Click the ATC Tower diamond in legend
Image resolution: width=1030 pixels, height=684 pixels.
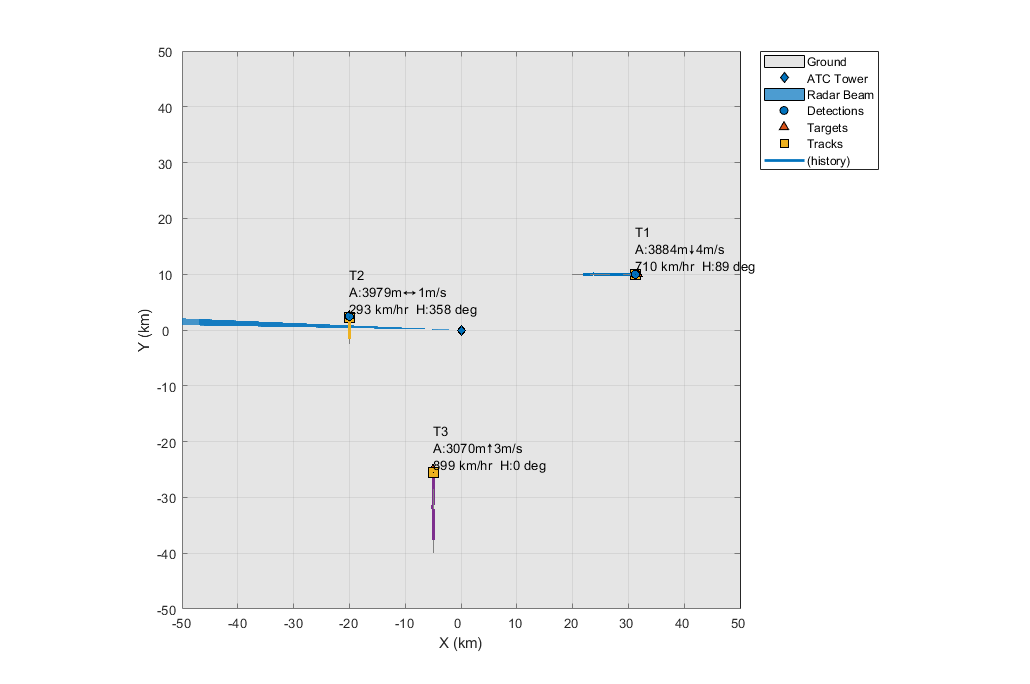coord(784,78)
